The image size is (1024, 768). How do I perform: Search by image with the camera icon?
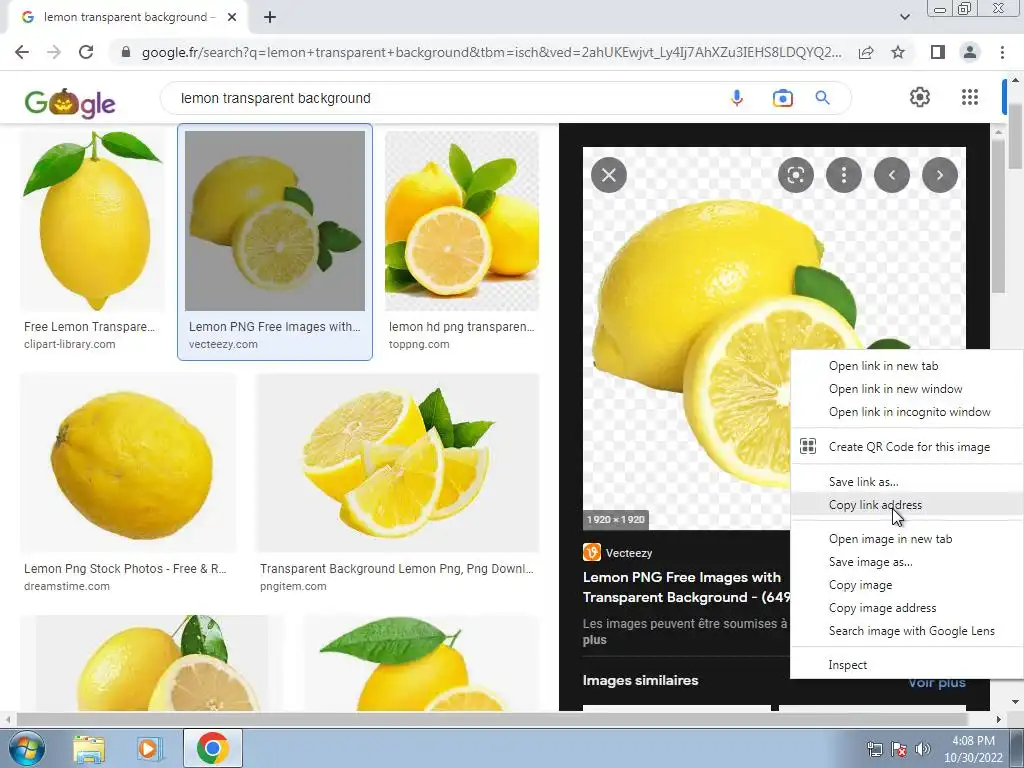tap(782, 98)
